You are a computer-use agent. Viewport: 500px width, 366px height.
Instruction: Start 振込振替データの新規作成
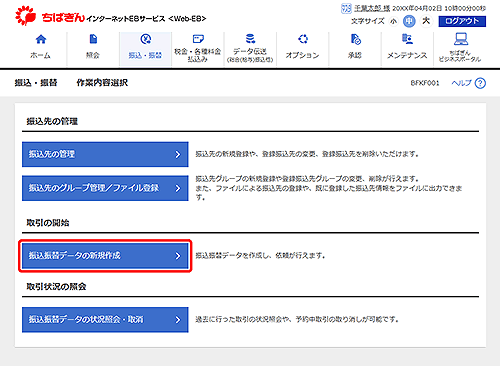[105, 256]
